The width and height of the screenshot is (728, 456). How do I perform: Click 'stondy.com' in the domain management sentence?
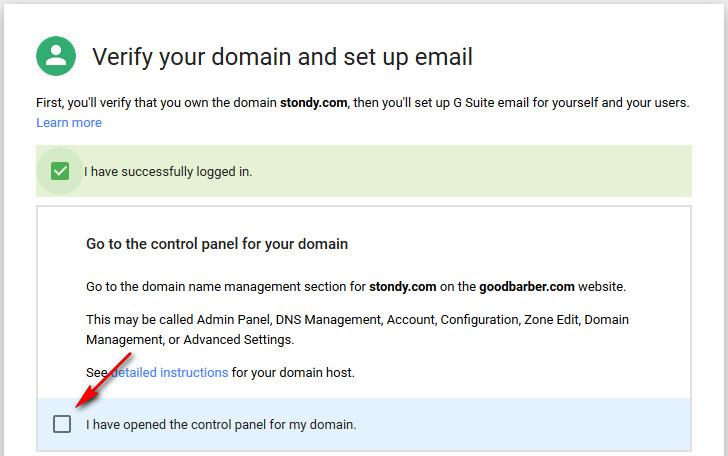pos(402,287)
